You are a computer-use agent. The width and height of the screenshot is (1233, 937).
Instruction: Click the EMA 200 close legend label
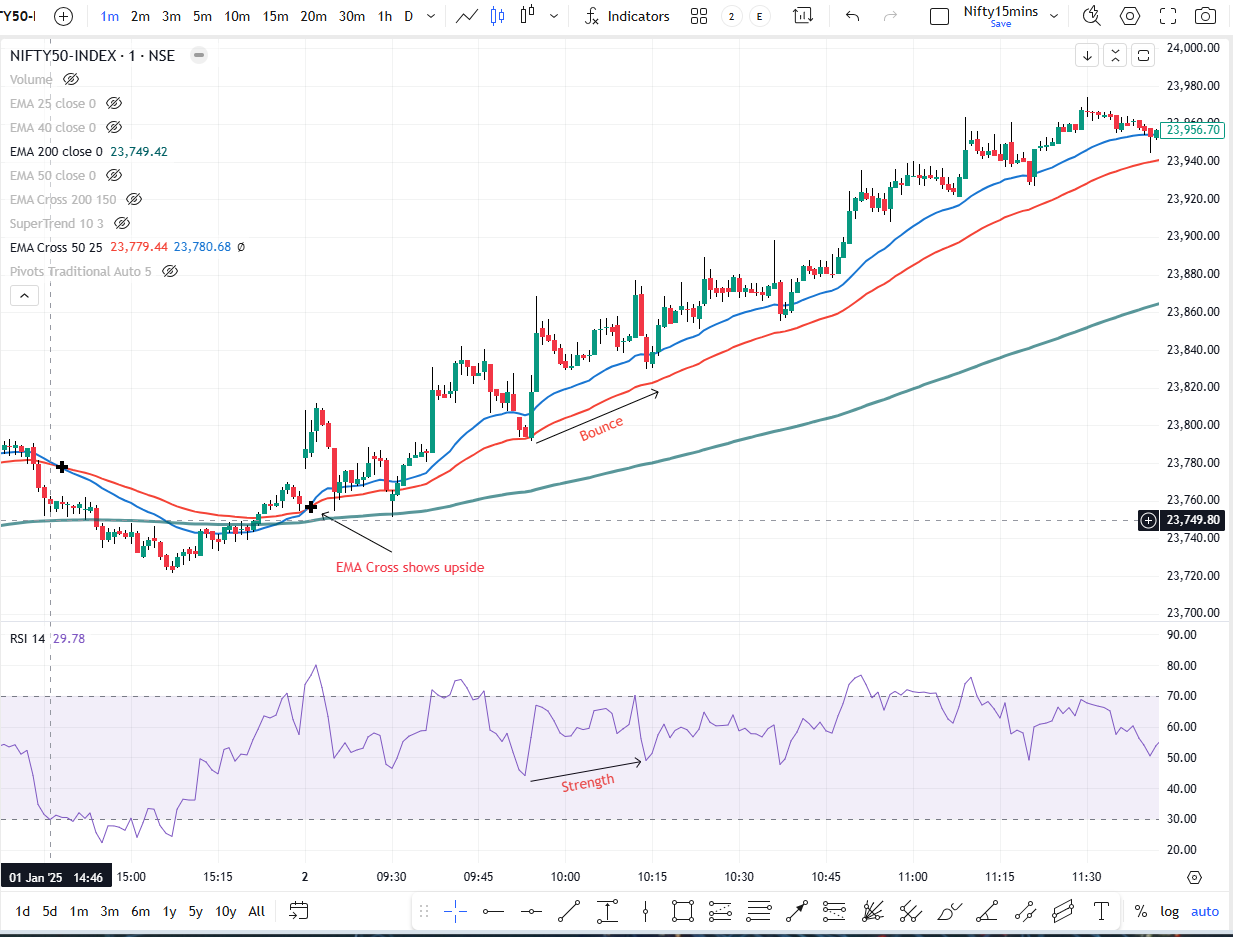click(x=56, y=151)
